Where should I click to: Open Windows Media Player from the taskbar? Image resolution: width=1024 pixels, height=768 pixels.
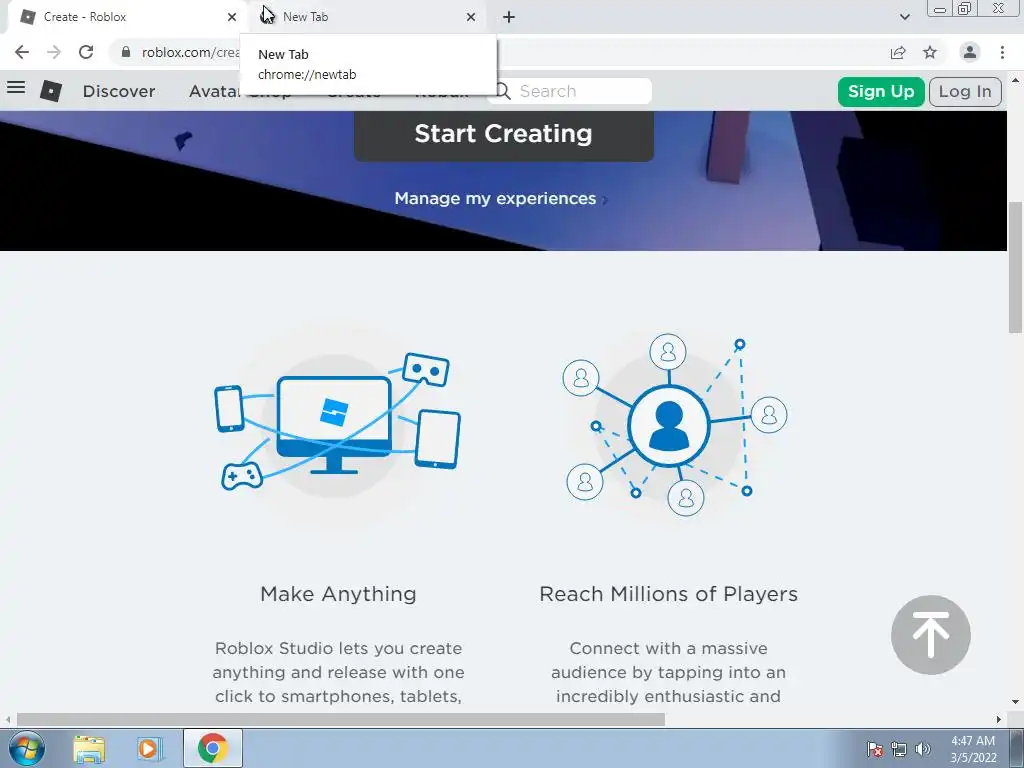pos(150,748)
